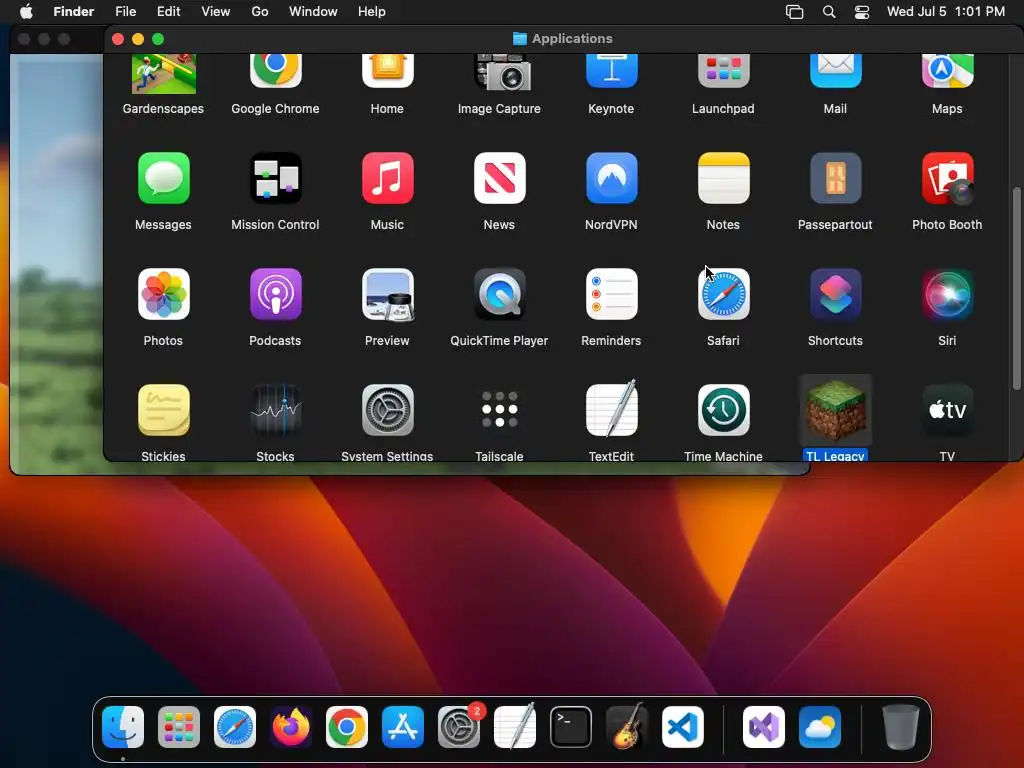This screenshot has height=768, width=1024.
Task: Select the Stocks app icon
Action: click(276, 410)
